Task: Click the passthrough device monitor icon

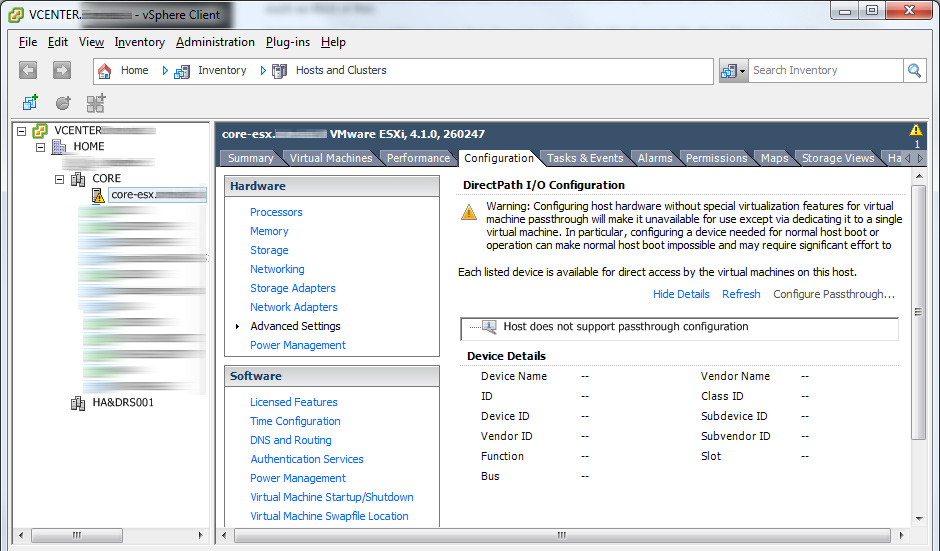Action: (x=489, y=327)
